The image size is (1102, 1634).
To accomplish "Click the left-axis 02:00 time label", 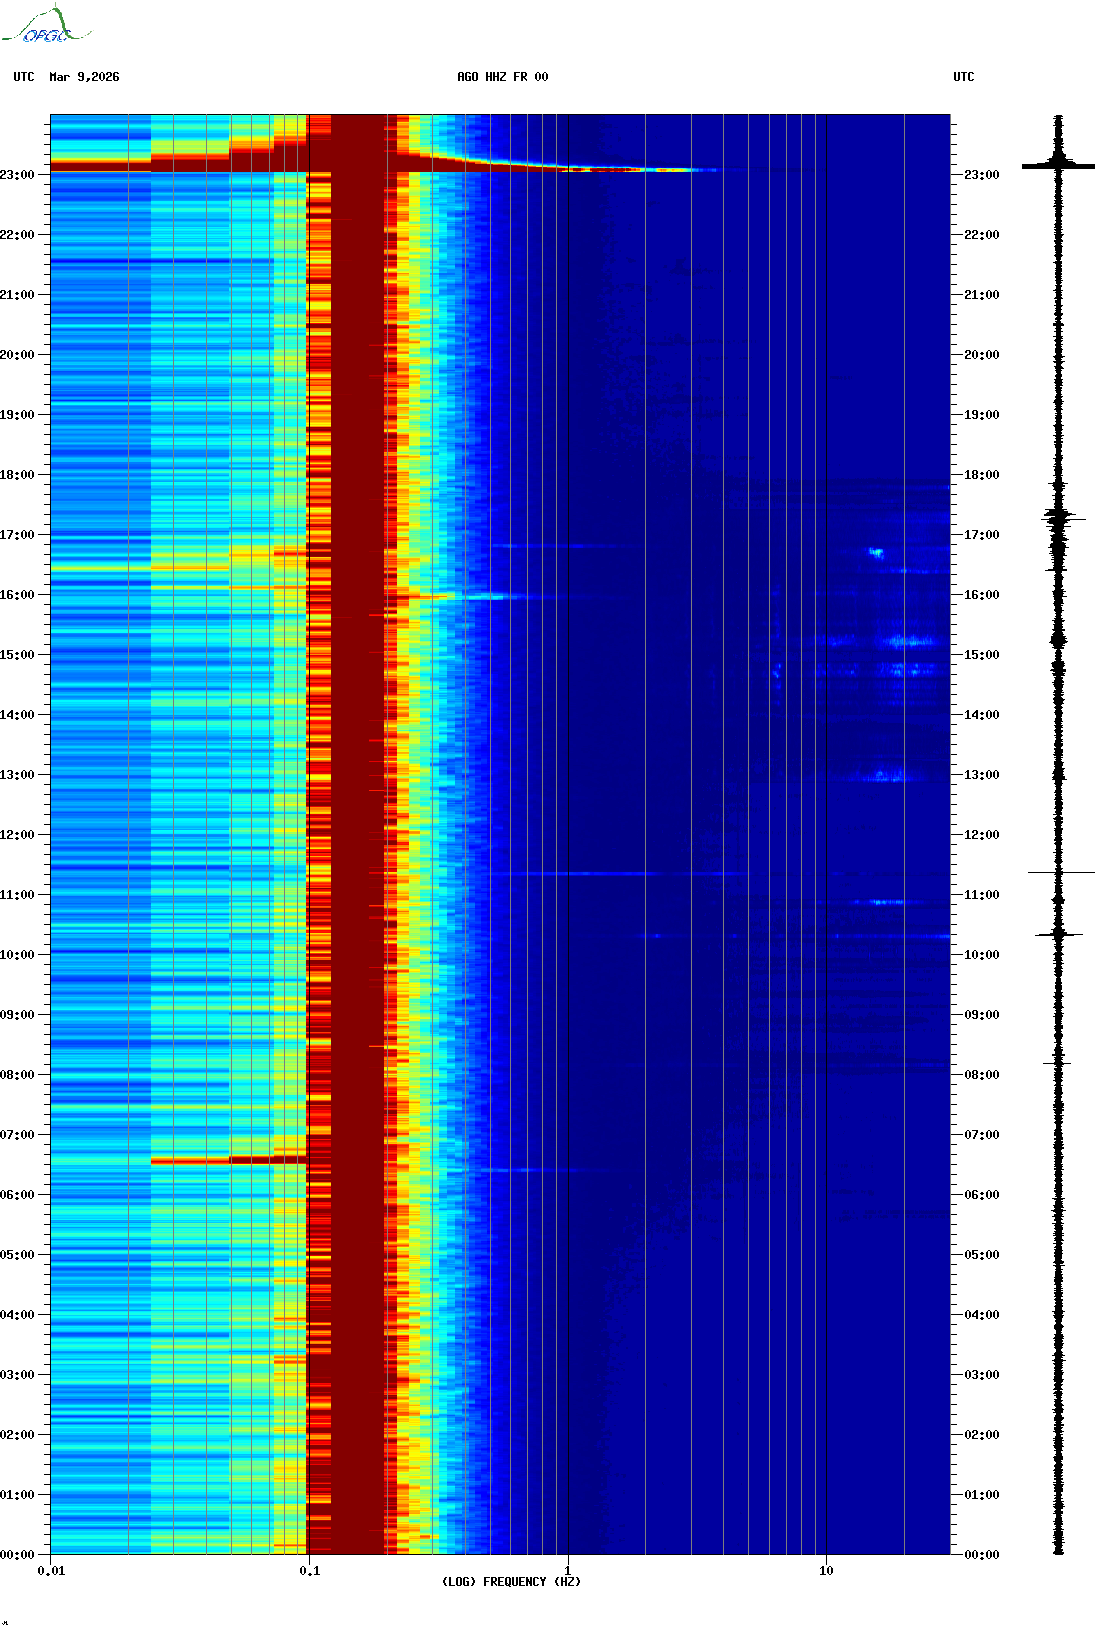I will (17, 1435).
